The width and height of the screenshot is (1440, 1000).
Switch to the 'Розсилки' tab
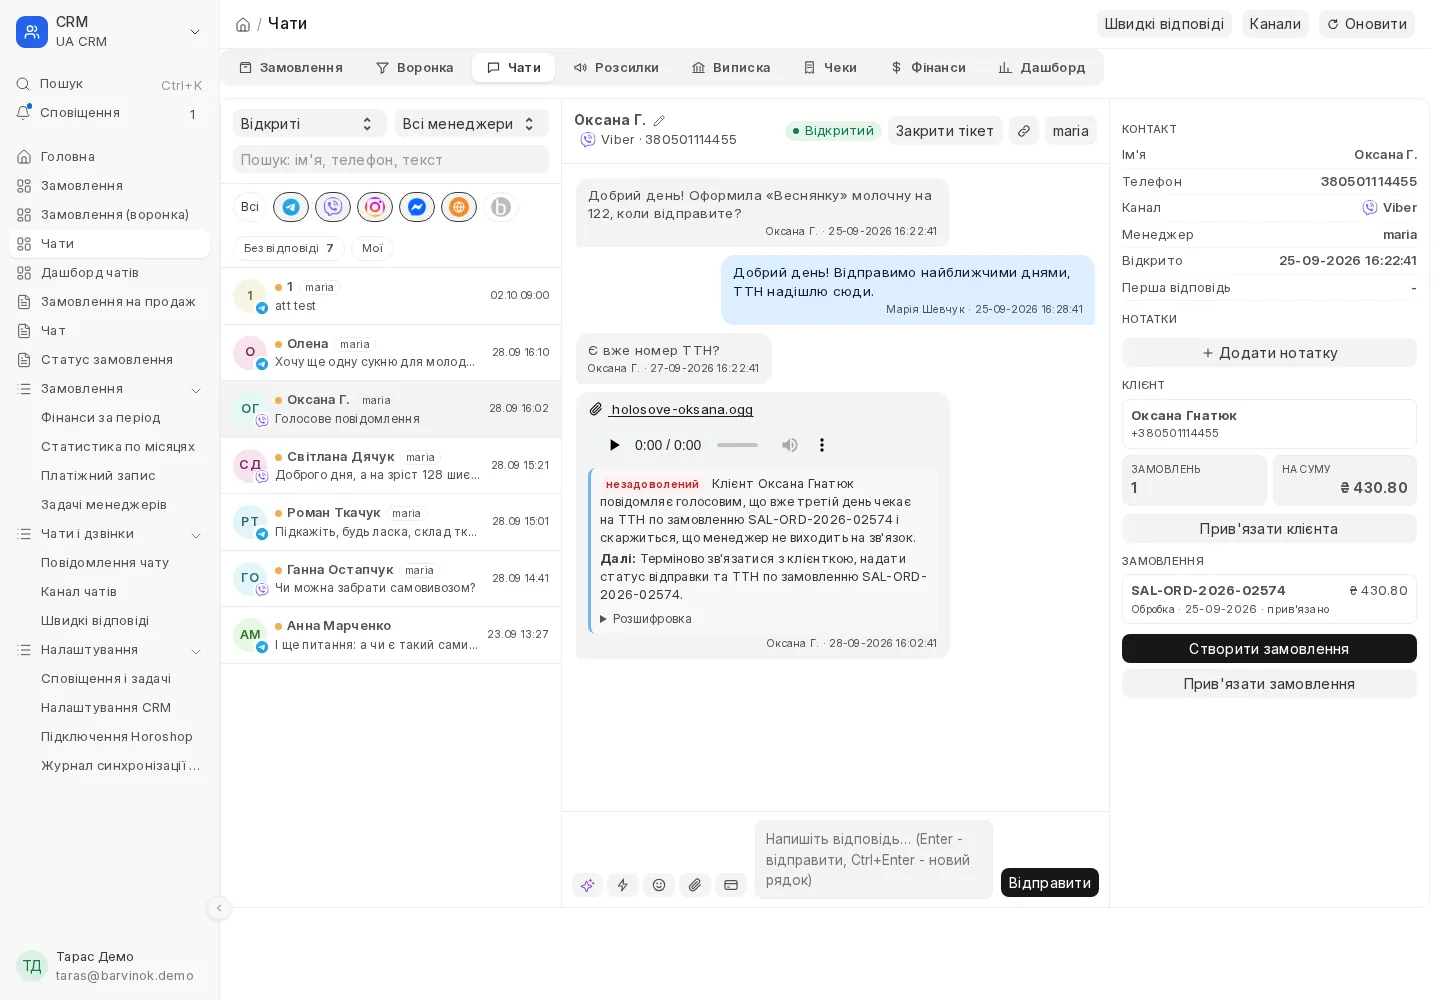coord(616,68)
